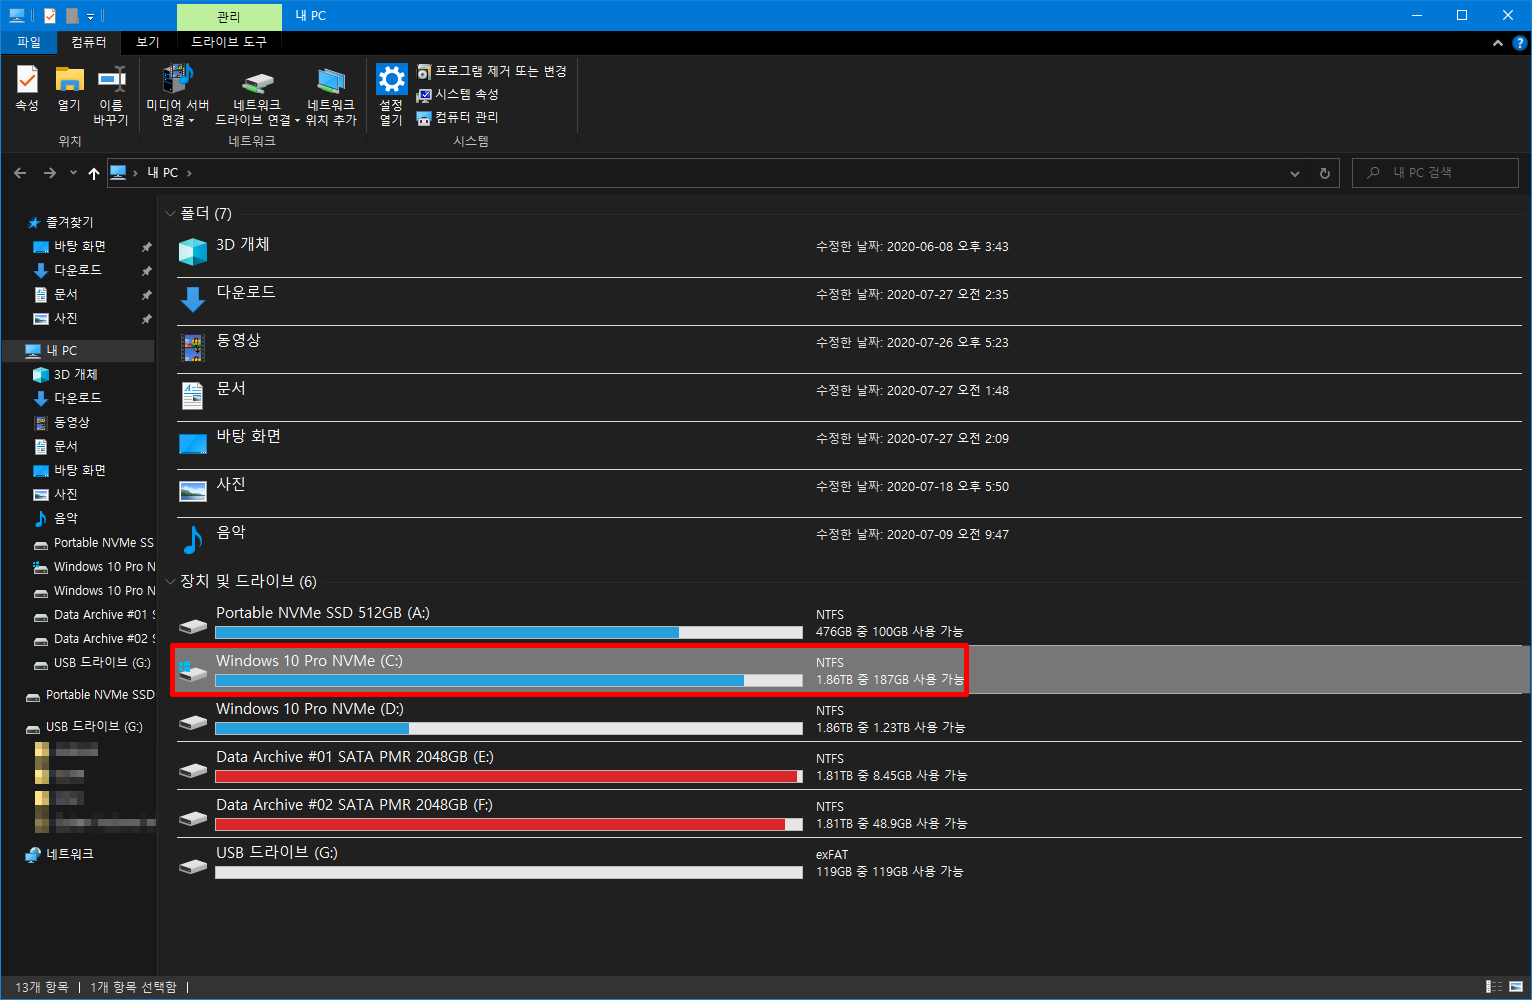Viewport: 1532px width, 1000px height.
Task: Select the 관리 contextual tab
Action: click(x=229, y=17)
